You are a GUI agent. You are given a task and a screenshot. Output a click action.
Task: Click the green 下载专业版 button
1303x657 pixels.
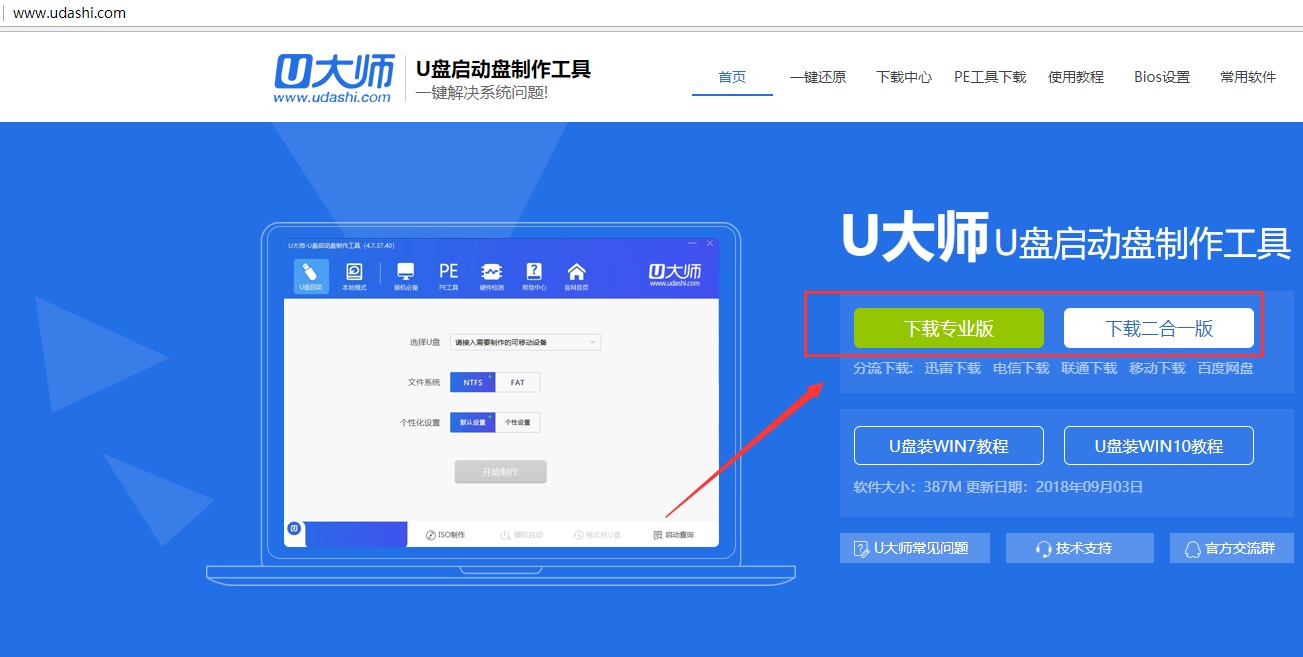(949, 328)
